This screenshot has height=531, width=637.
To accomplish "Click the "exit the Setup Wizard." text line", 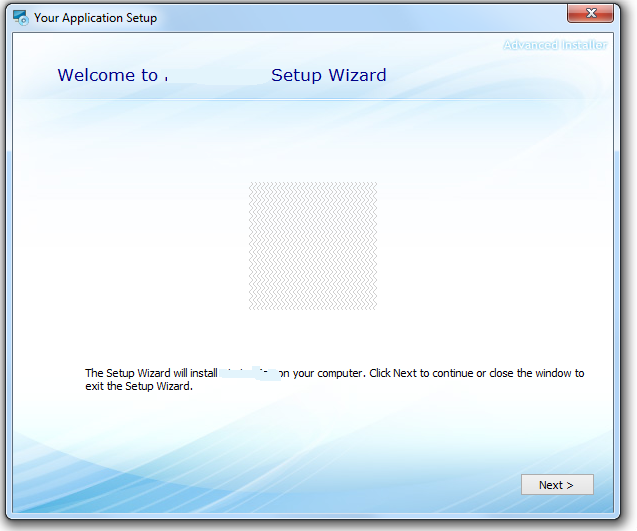I will (x=139, y=387).
